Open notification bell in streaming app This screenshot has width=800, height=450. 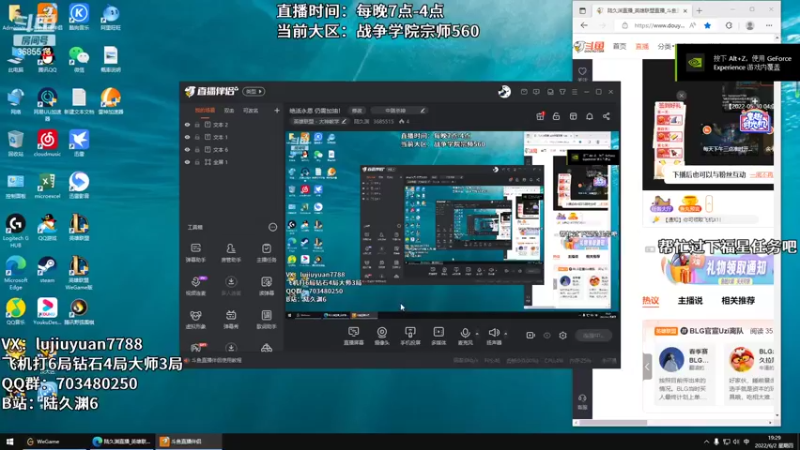(589, 116)
